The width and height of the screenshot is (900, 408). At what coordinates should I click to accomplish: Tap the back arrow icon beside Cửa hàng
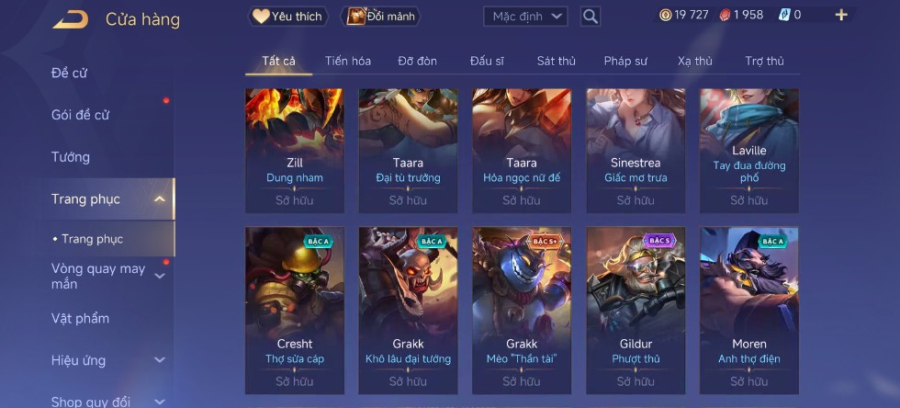(x=71, y=20)
